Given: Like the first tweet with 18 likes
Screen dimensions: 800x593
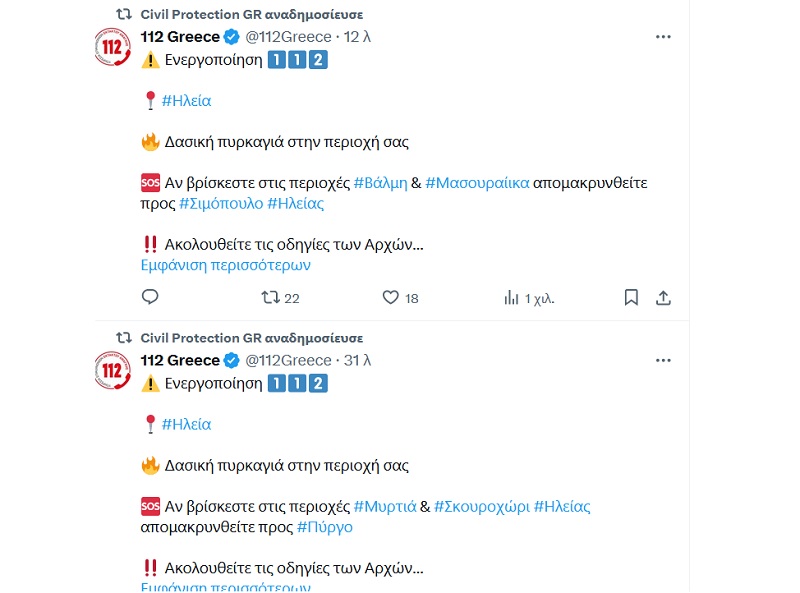Looking at the screenshot, I should [x=391, y=297].
